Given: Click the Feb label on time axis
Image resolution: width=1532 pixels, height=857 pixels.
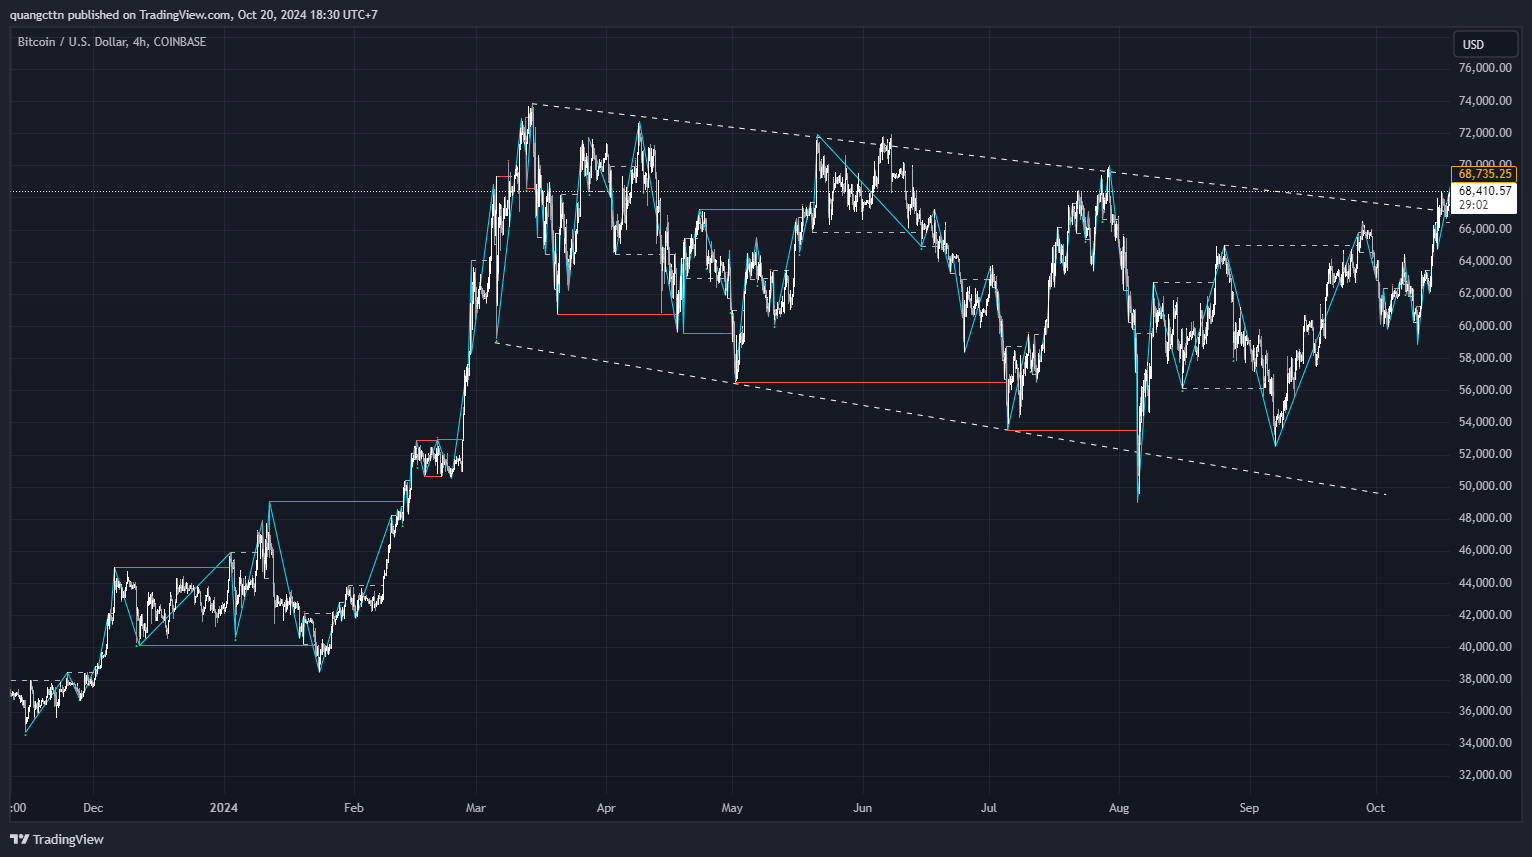Looking at the screenshot, I should coord(354,808).
